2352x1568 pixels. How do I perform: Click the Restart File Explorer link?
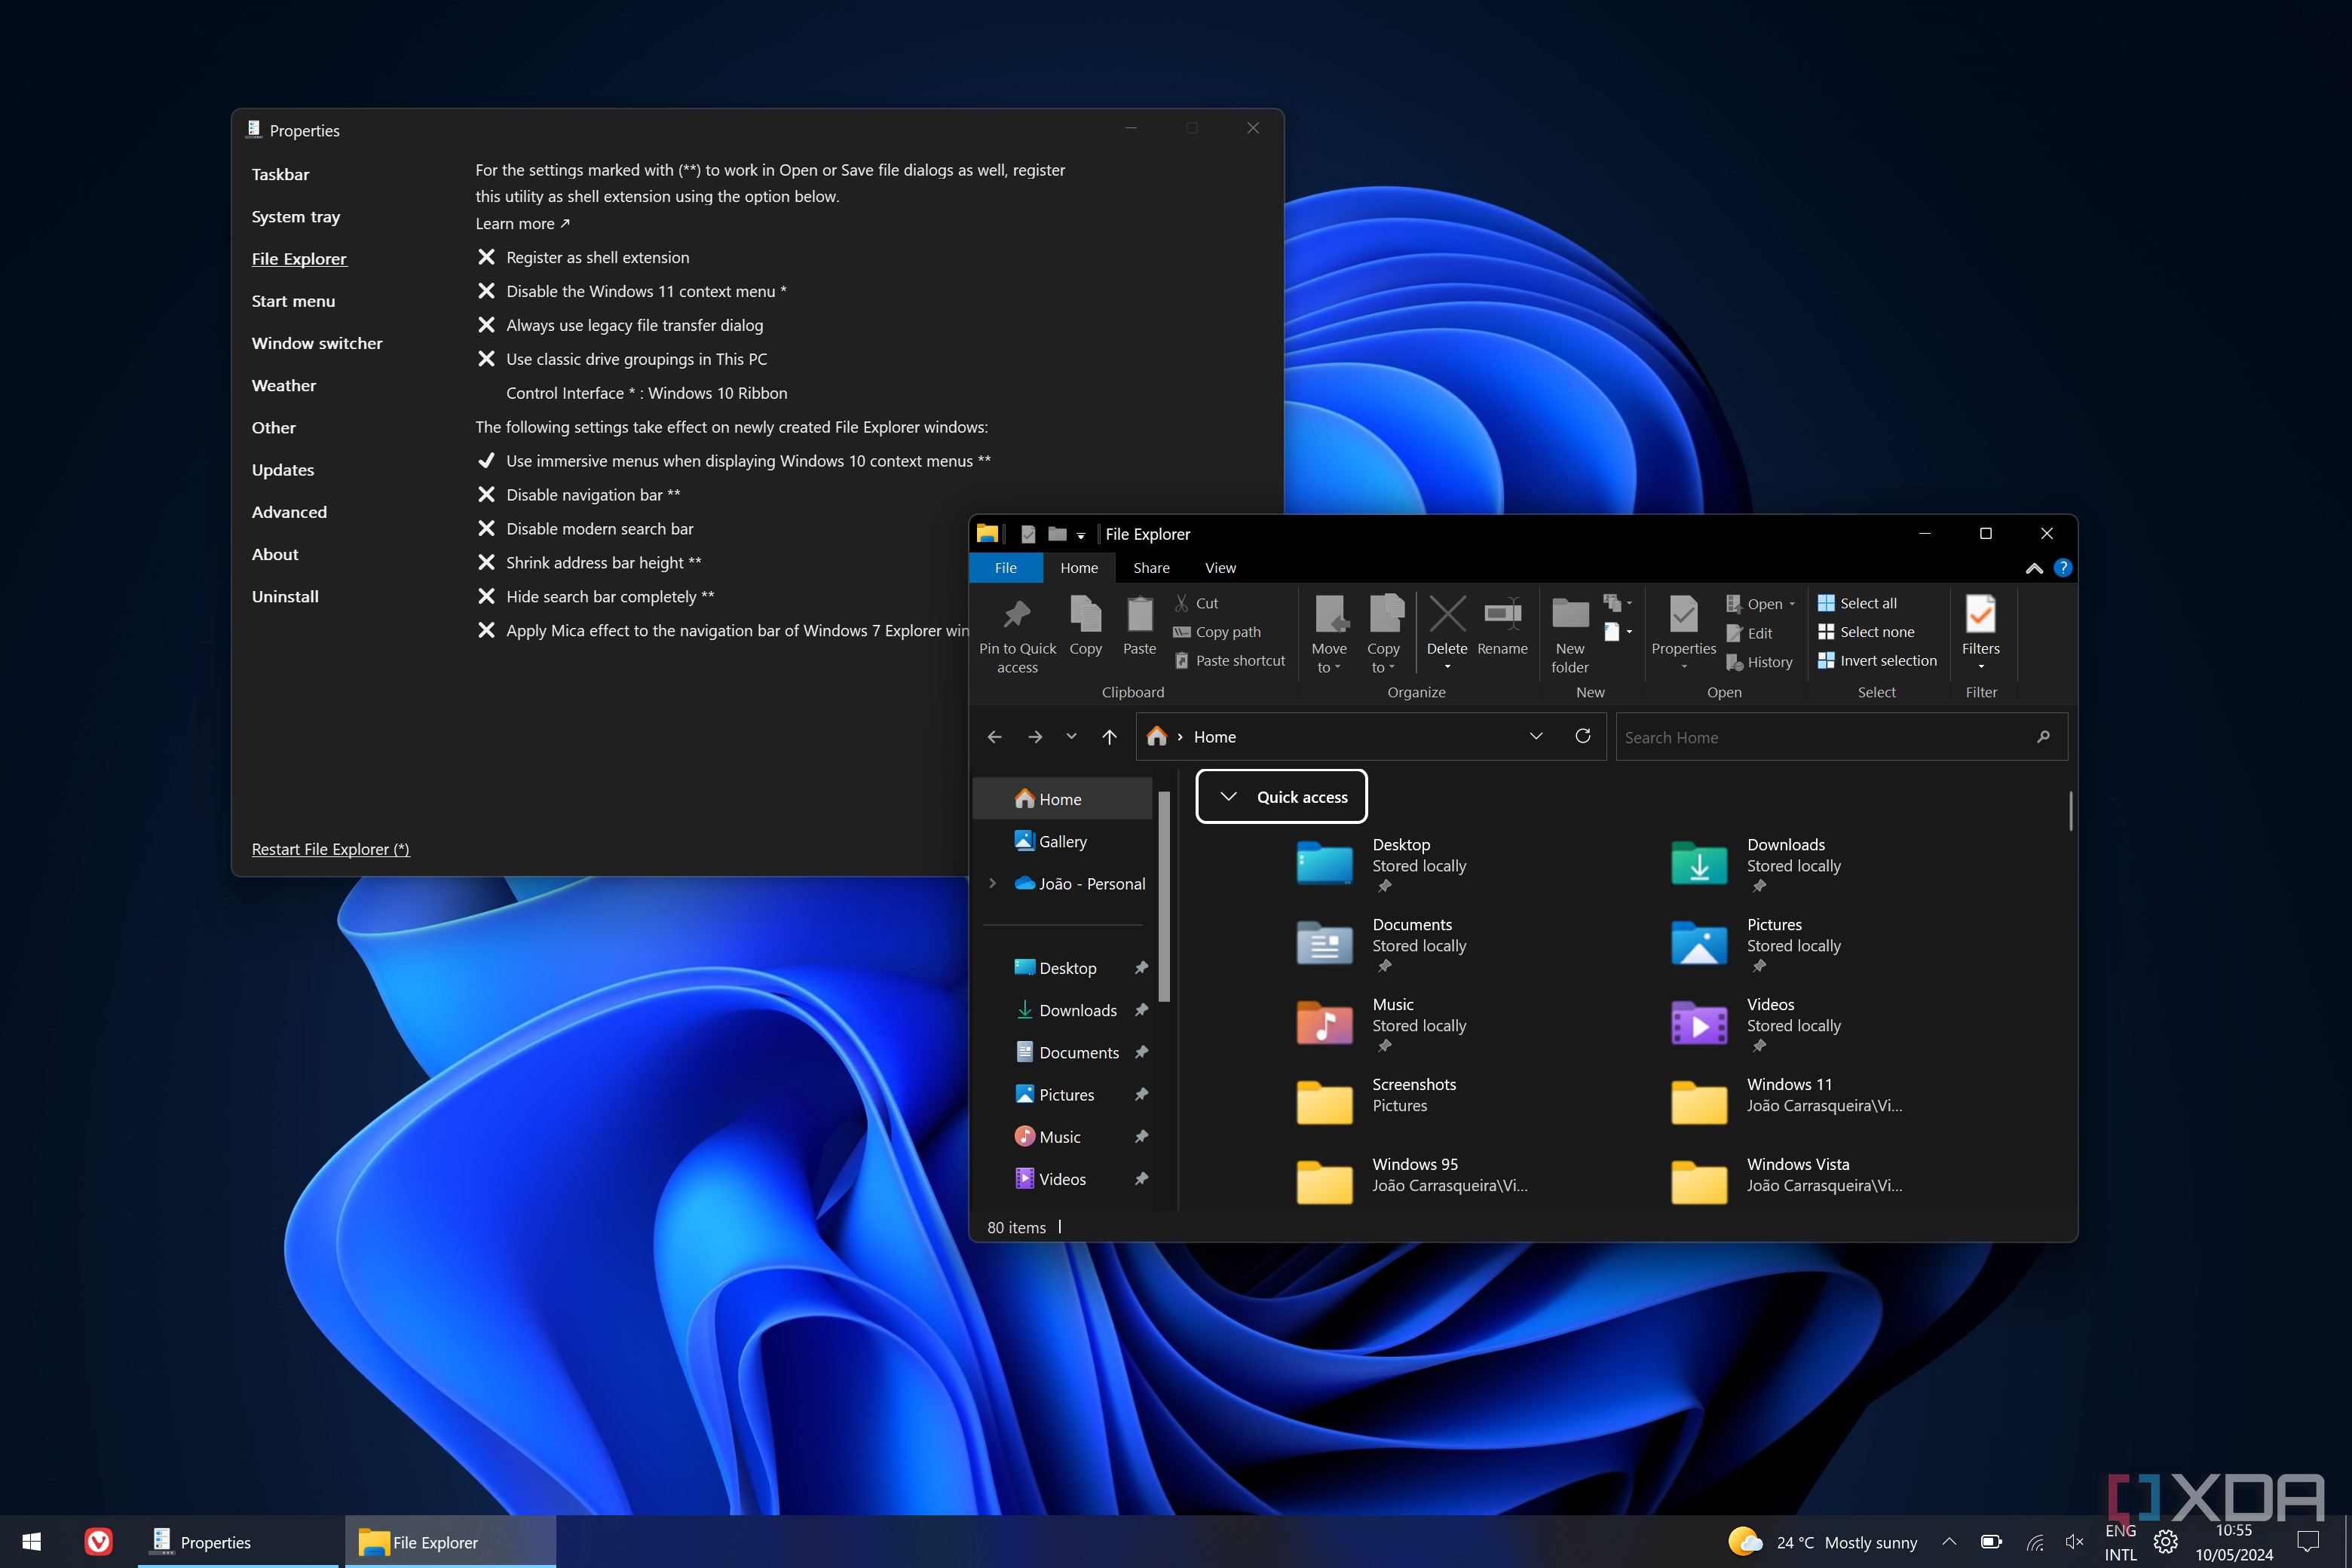tap(330, 849)
